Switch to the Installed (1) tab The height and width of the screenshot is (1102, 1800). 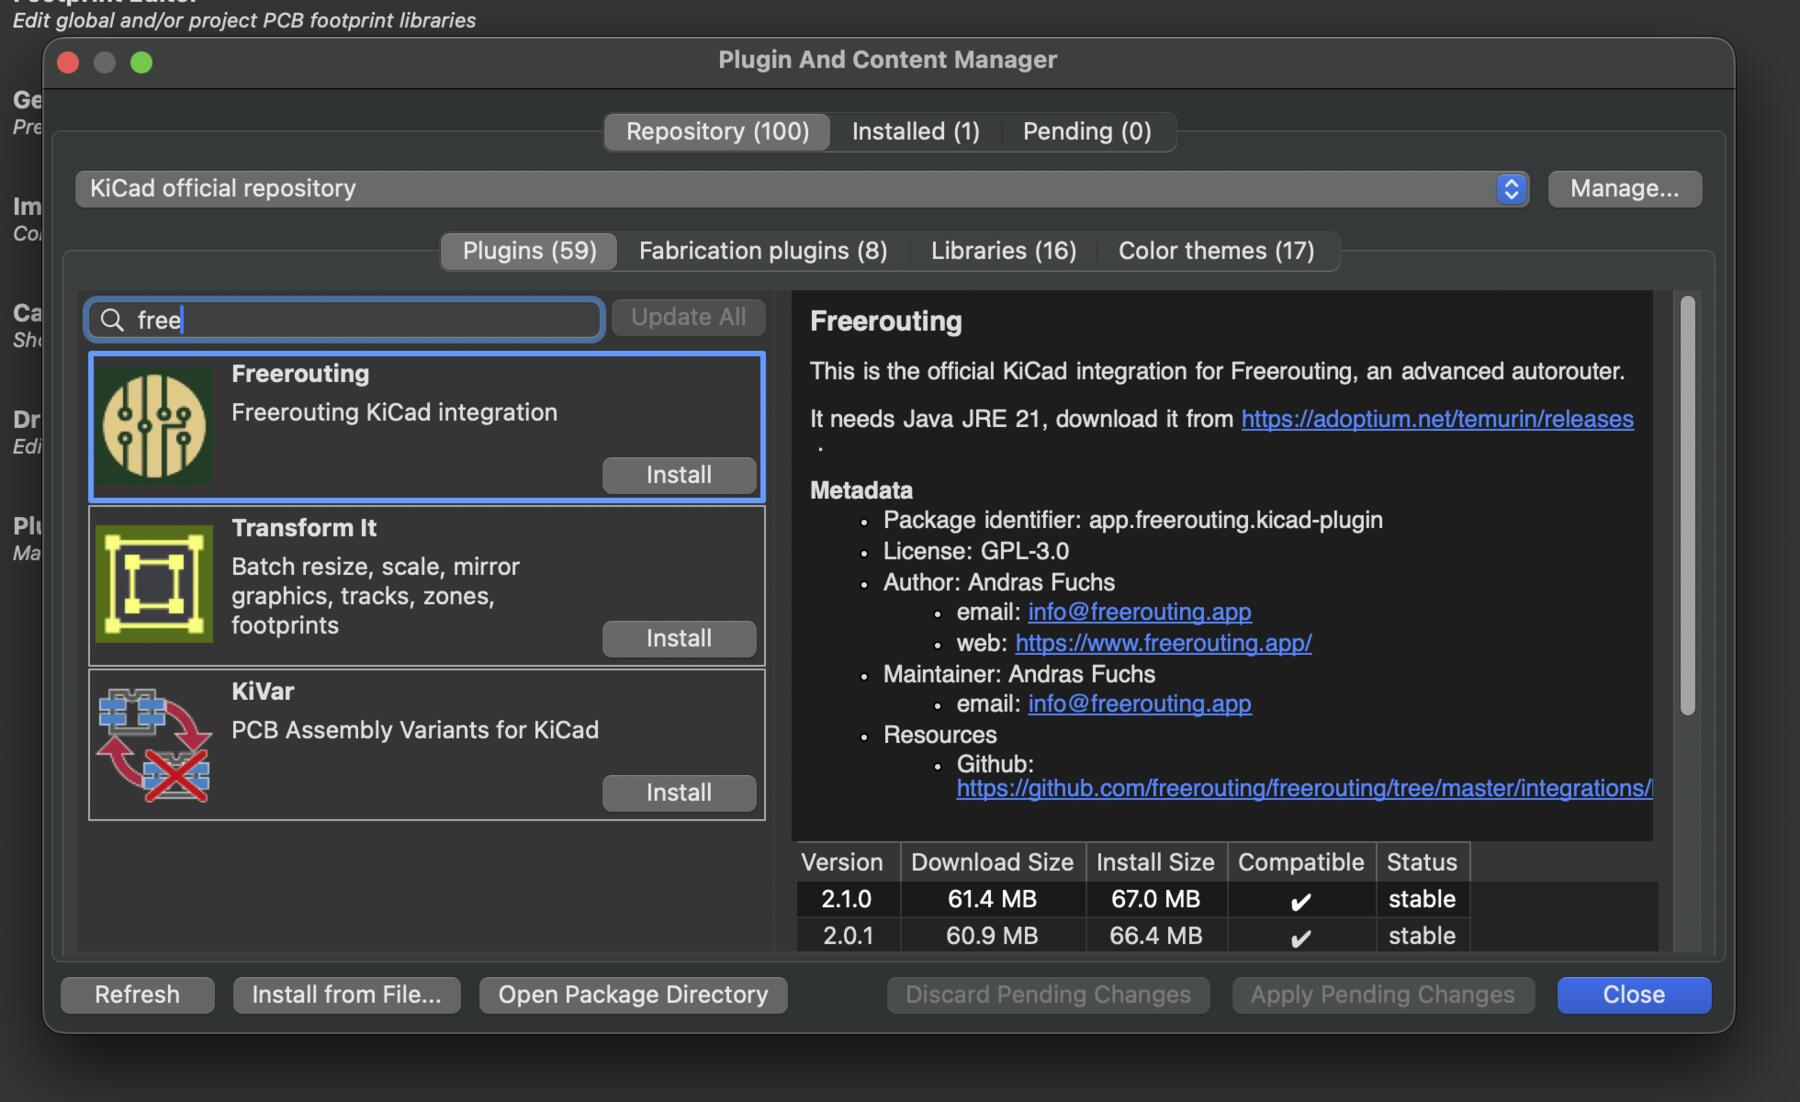(x=915, y=132)
